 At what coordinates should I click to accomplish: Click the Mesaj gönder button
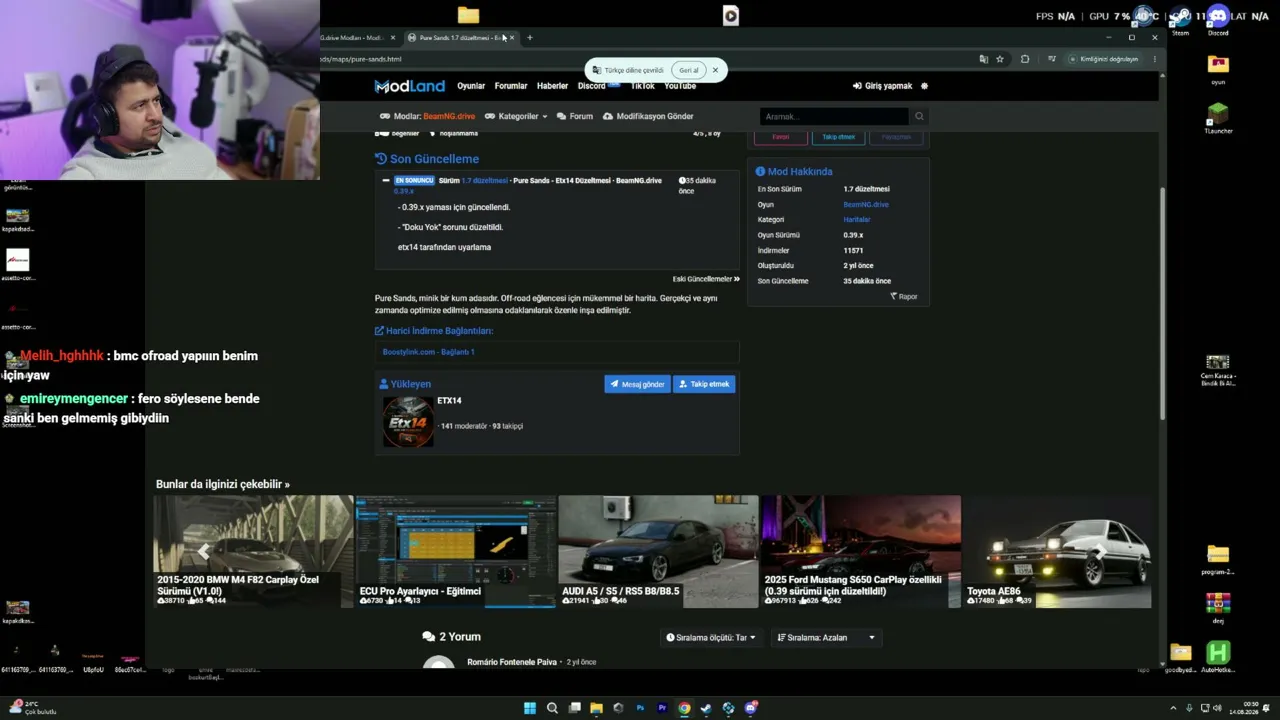pos(637,384)
